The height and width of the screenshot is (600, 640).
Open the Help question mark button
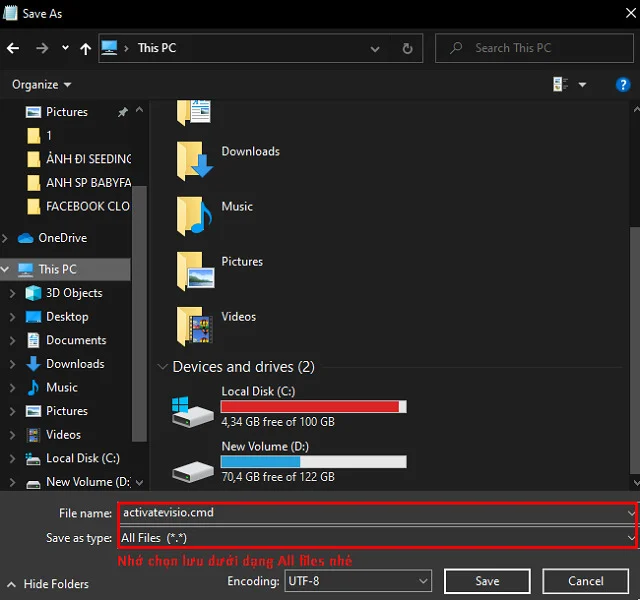(622, 85)
